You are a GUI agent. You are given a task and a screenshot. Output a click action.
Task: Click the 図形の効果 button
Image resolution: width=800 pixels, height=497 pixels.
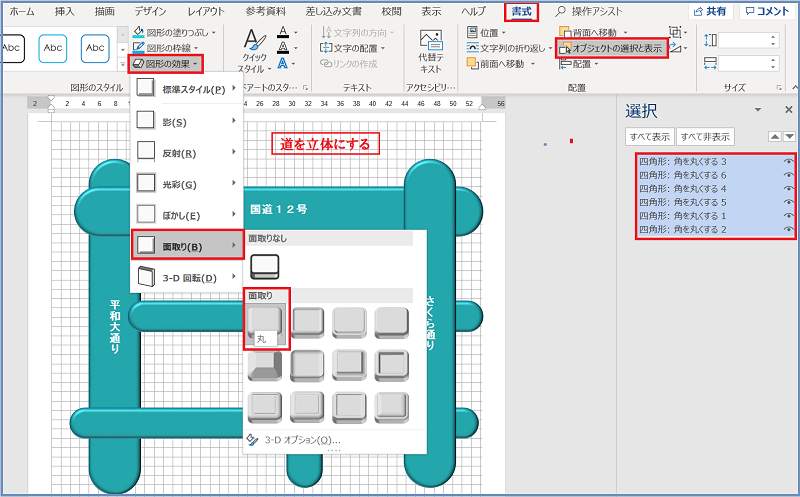(166, 64)
